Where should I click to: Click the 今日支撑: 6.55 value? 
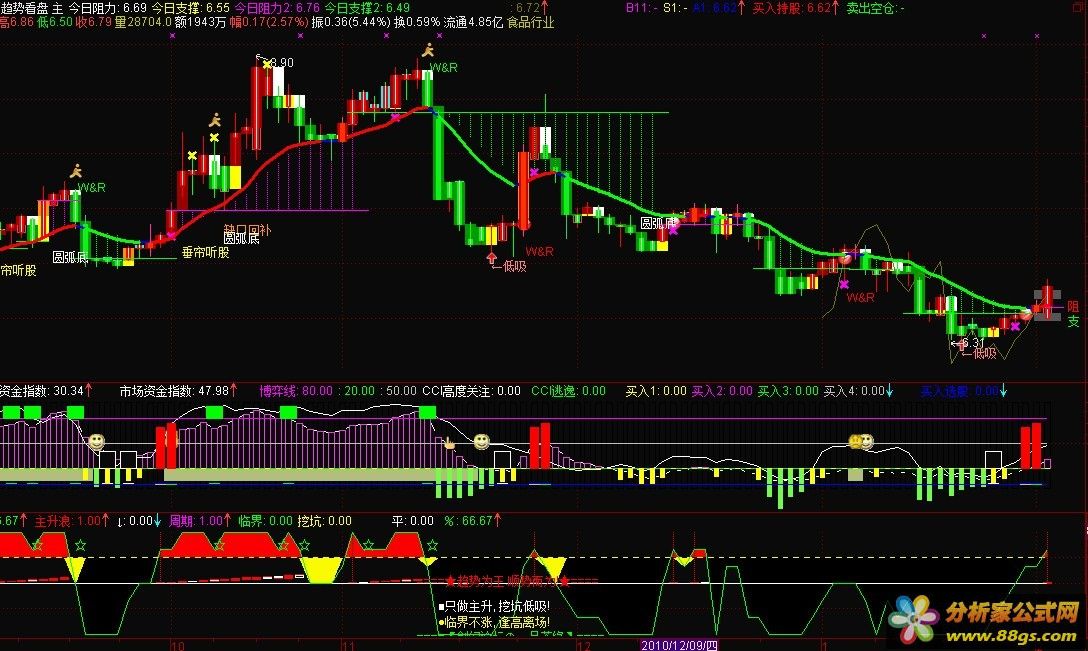tap(191, 8)
